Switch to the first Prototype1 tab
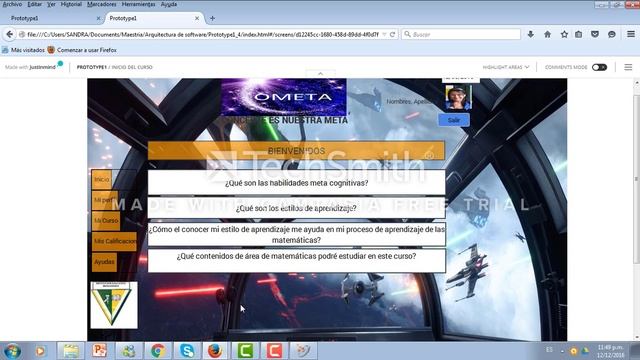Image resolution: width=640 pixels, height=360 pixels. click(52, 18)
